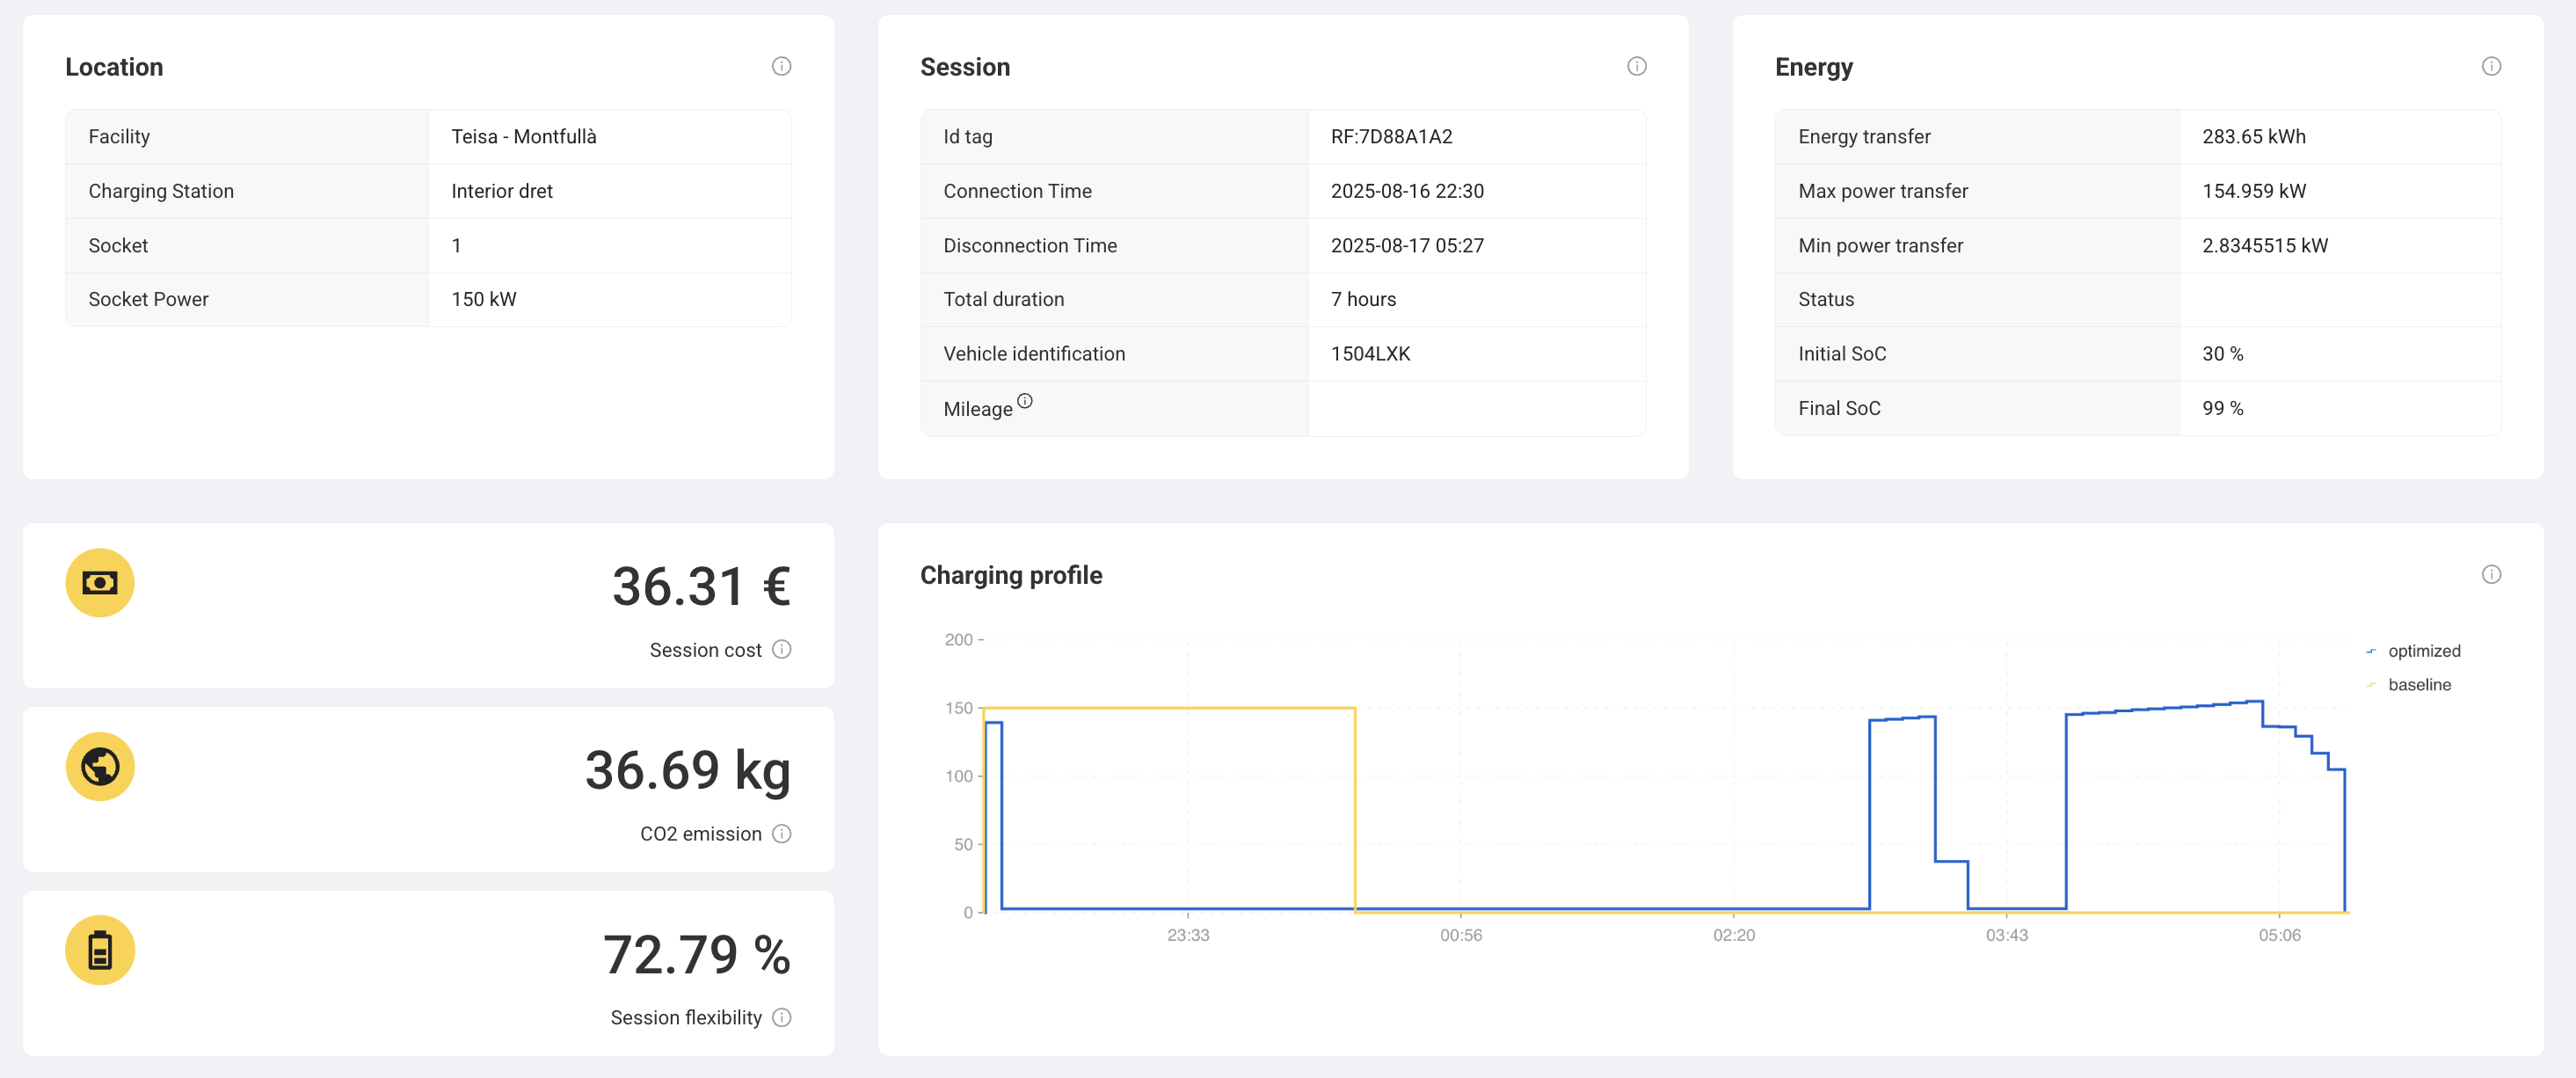Click the CO2 emission info icon

[x=782, y=833]
